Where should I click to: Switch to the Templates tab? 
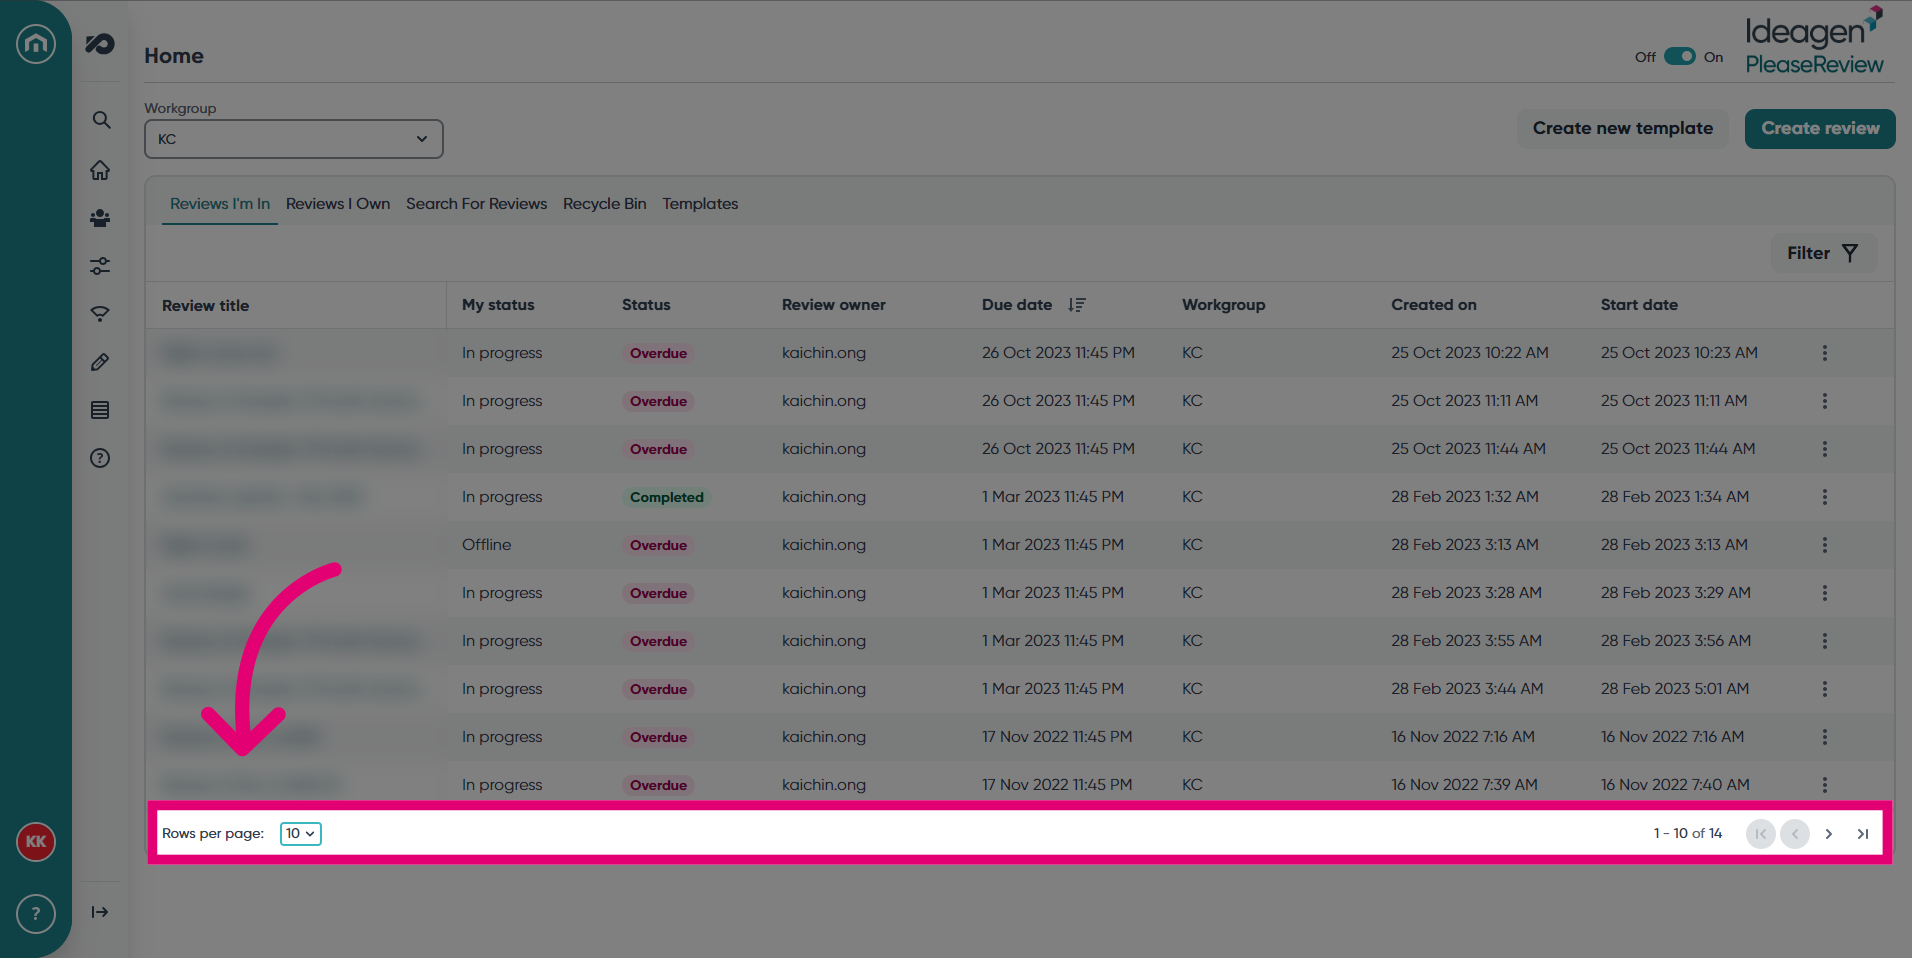tap(700, 204)
